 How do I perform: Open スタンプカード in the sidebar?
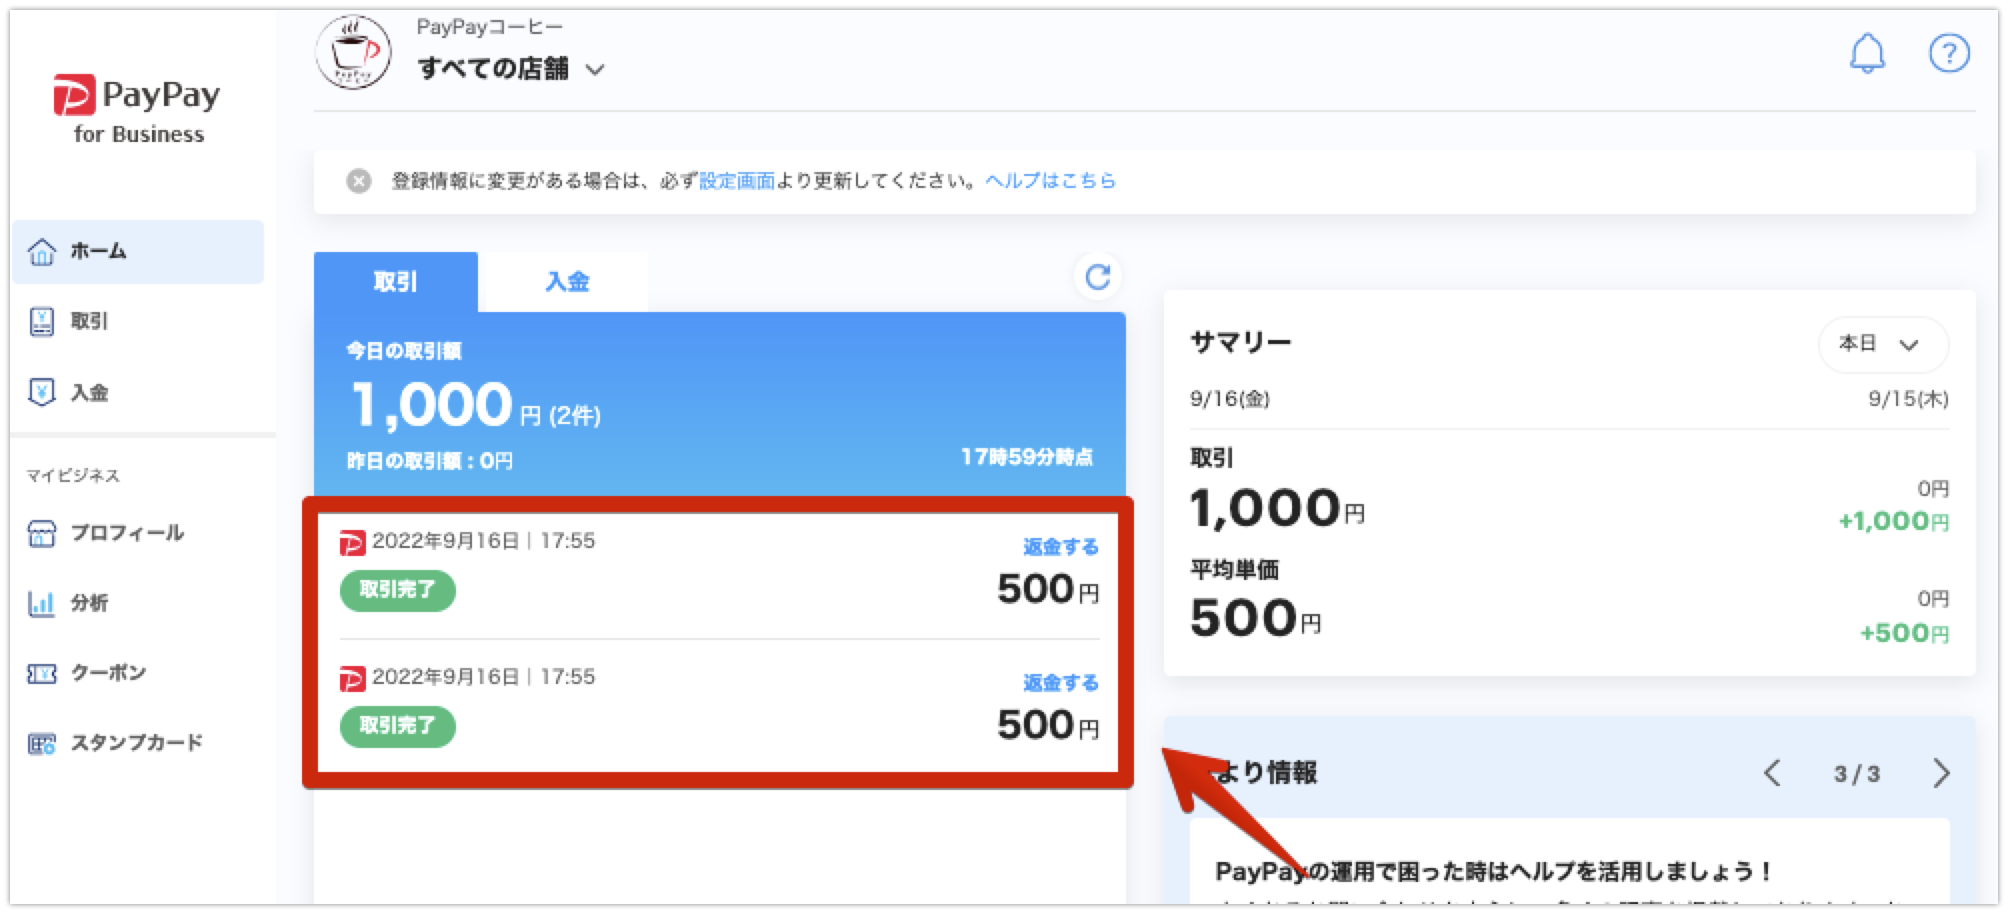[x=138, y=743]
